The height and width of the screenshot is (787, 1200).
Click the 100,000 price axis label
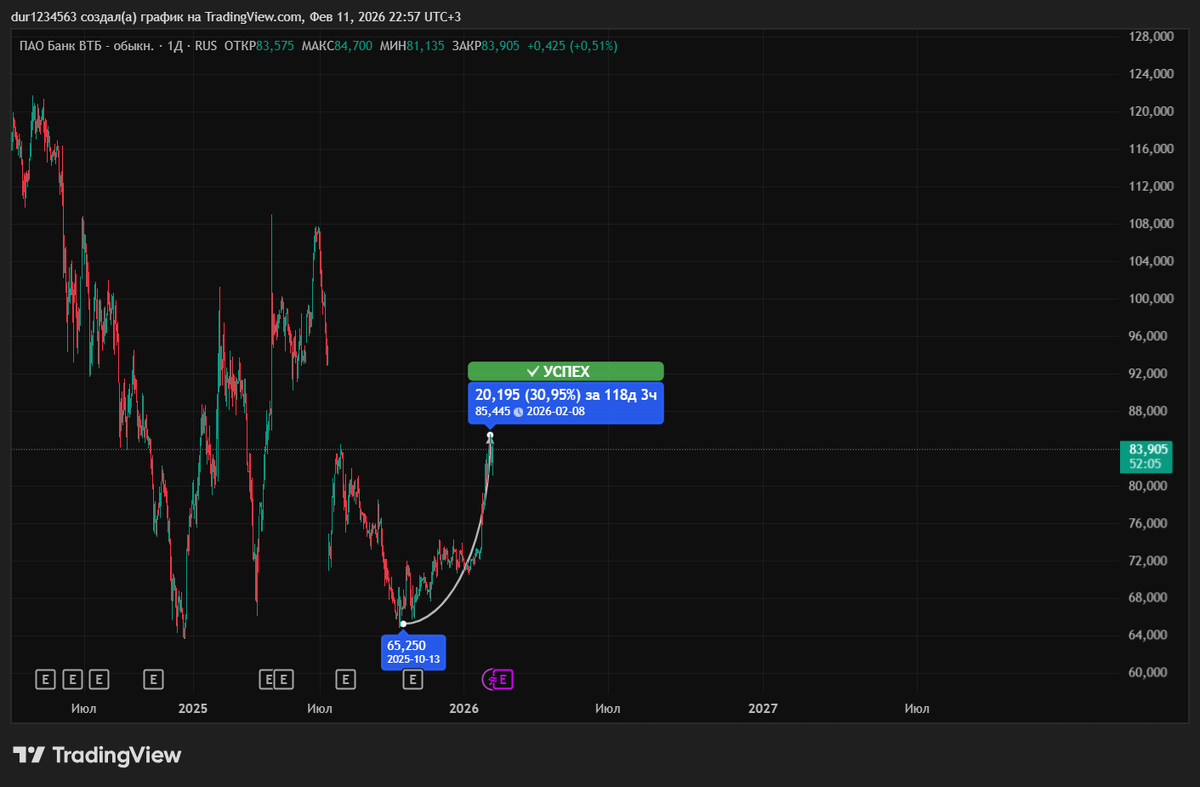click(x=1150, y=299)
